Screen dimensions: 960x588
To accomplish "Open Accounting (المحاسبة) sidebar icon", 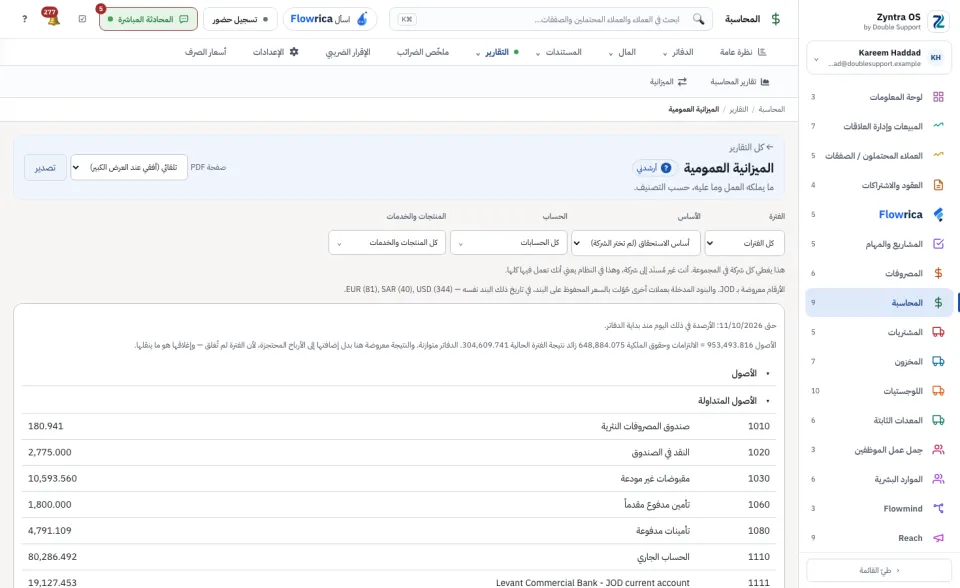I will 938,303.
